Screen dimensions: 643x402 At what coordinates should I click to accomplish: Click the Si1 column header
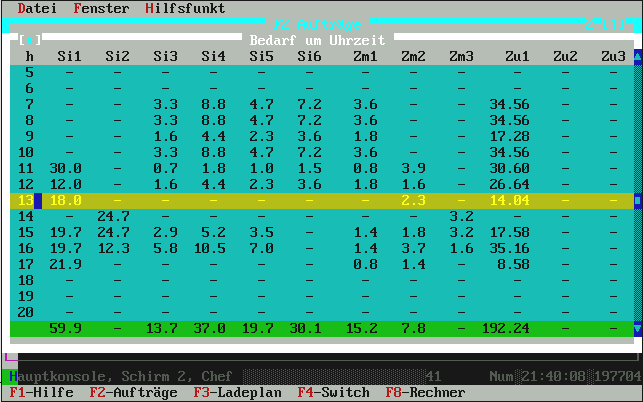[70, 56]
